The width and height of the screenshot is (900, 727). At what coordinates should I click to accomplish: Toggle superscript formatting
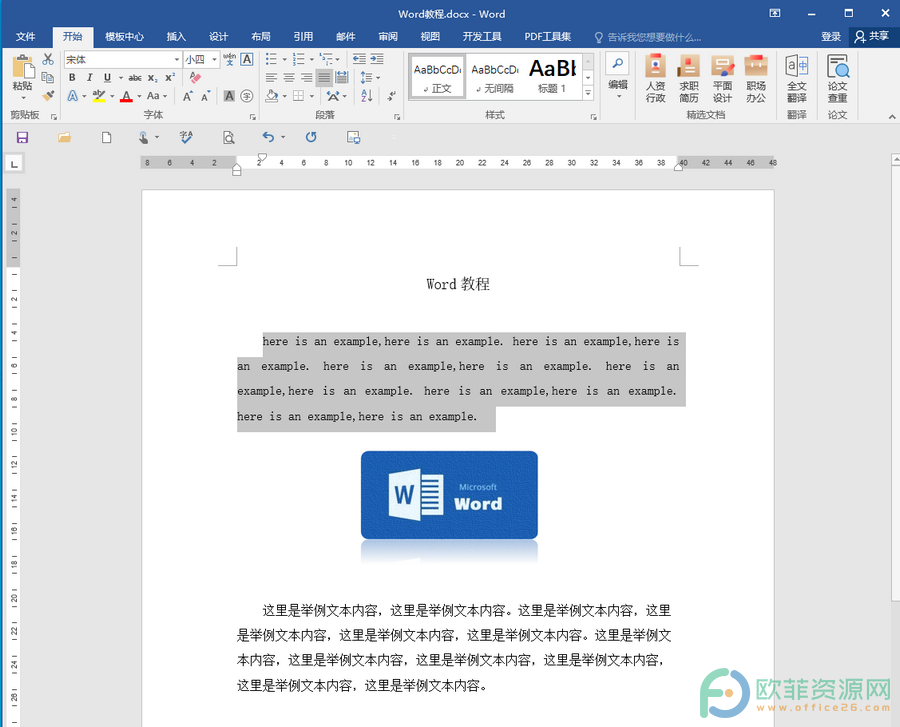[x=170, y=77]
